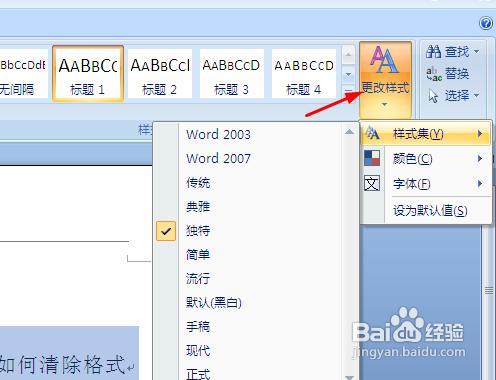Click the 选择 select button label

[457, 96]
